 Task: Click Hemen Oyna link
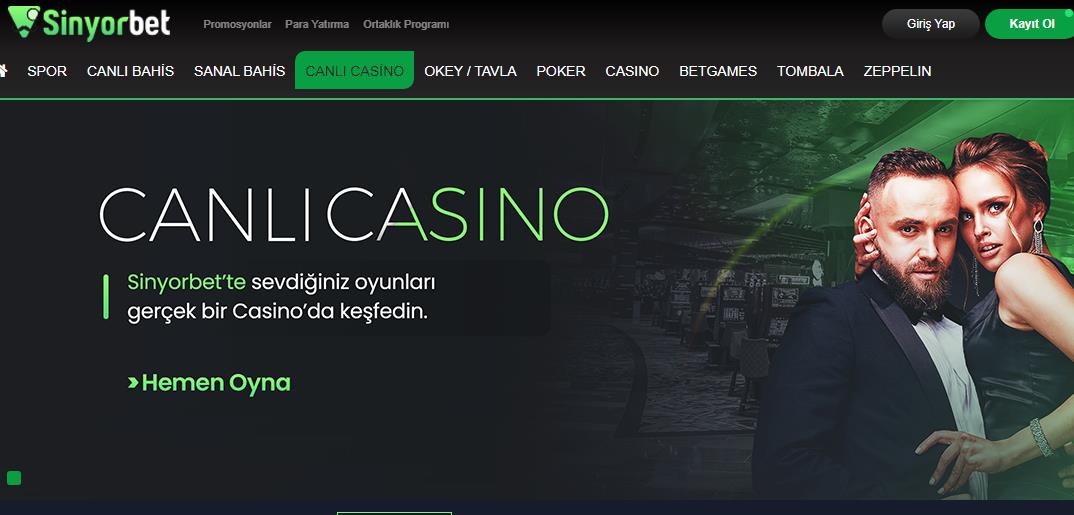[209, 383]
